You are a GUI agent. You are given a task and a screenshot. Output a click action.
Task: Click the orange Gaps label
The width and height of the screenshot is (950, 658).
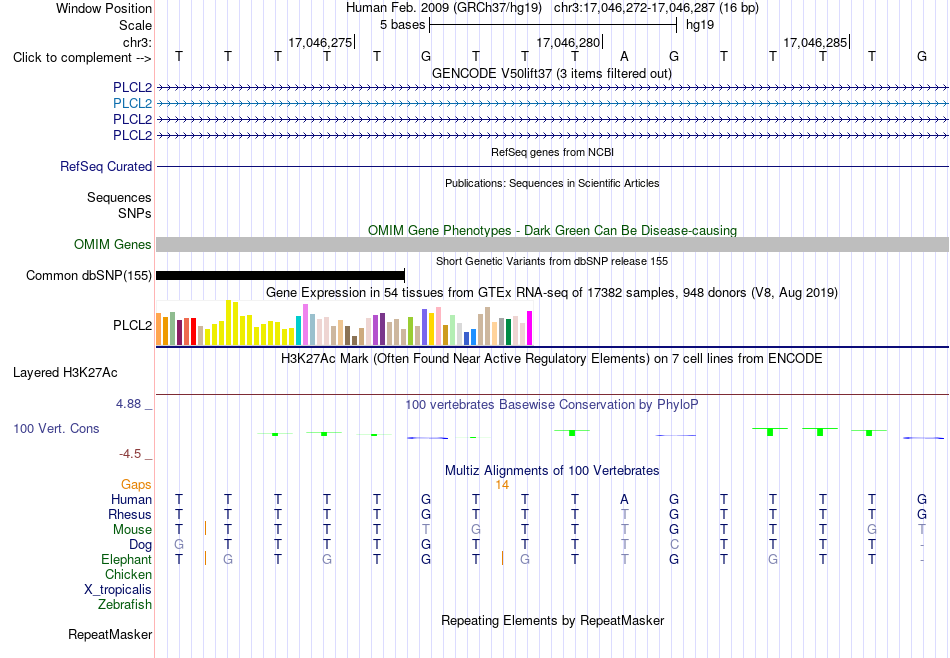click(136, 484)
